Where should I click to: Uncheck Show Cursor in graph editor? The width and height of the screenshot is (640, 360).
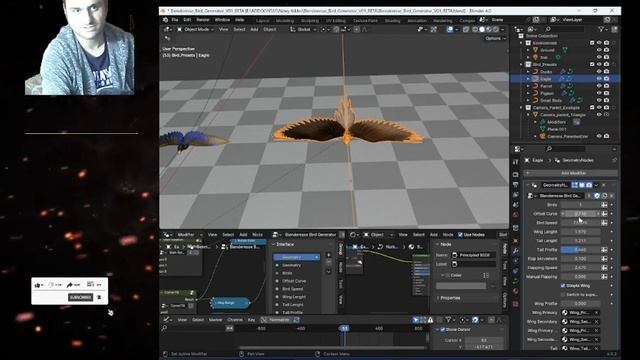[x=442, y=330]
